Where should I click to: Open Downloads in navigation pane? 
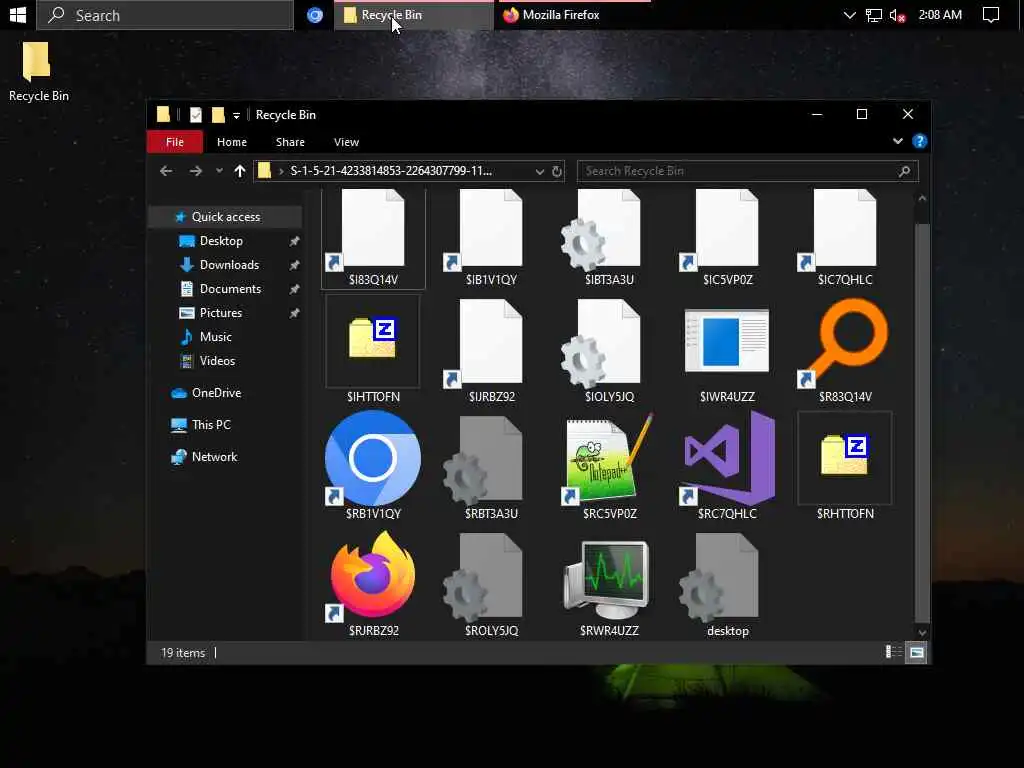pyautogui.click(x=229, y=265)
